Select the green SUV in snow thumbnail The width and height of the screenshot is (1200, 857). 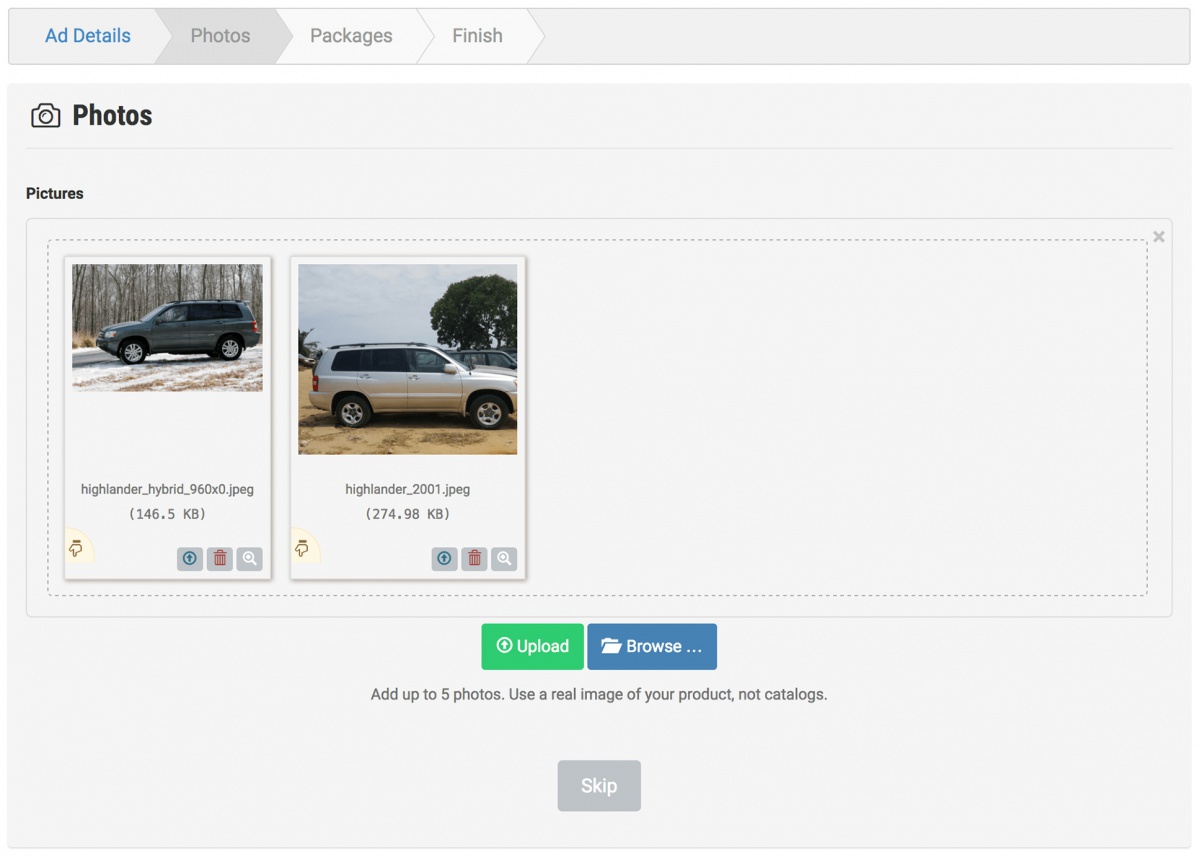click(167, 328)
